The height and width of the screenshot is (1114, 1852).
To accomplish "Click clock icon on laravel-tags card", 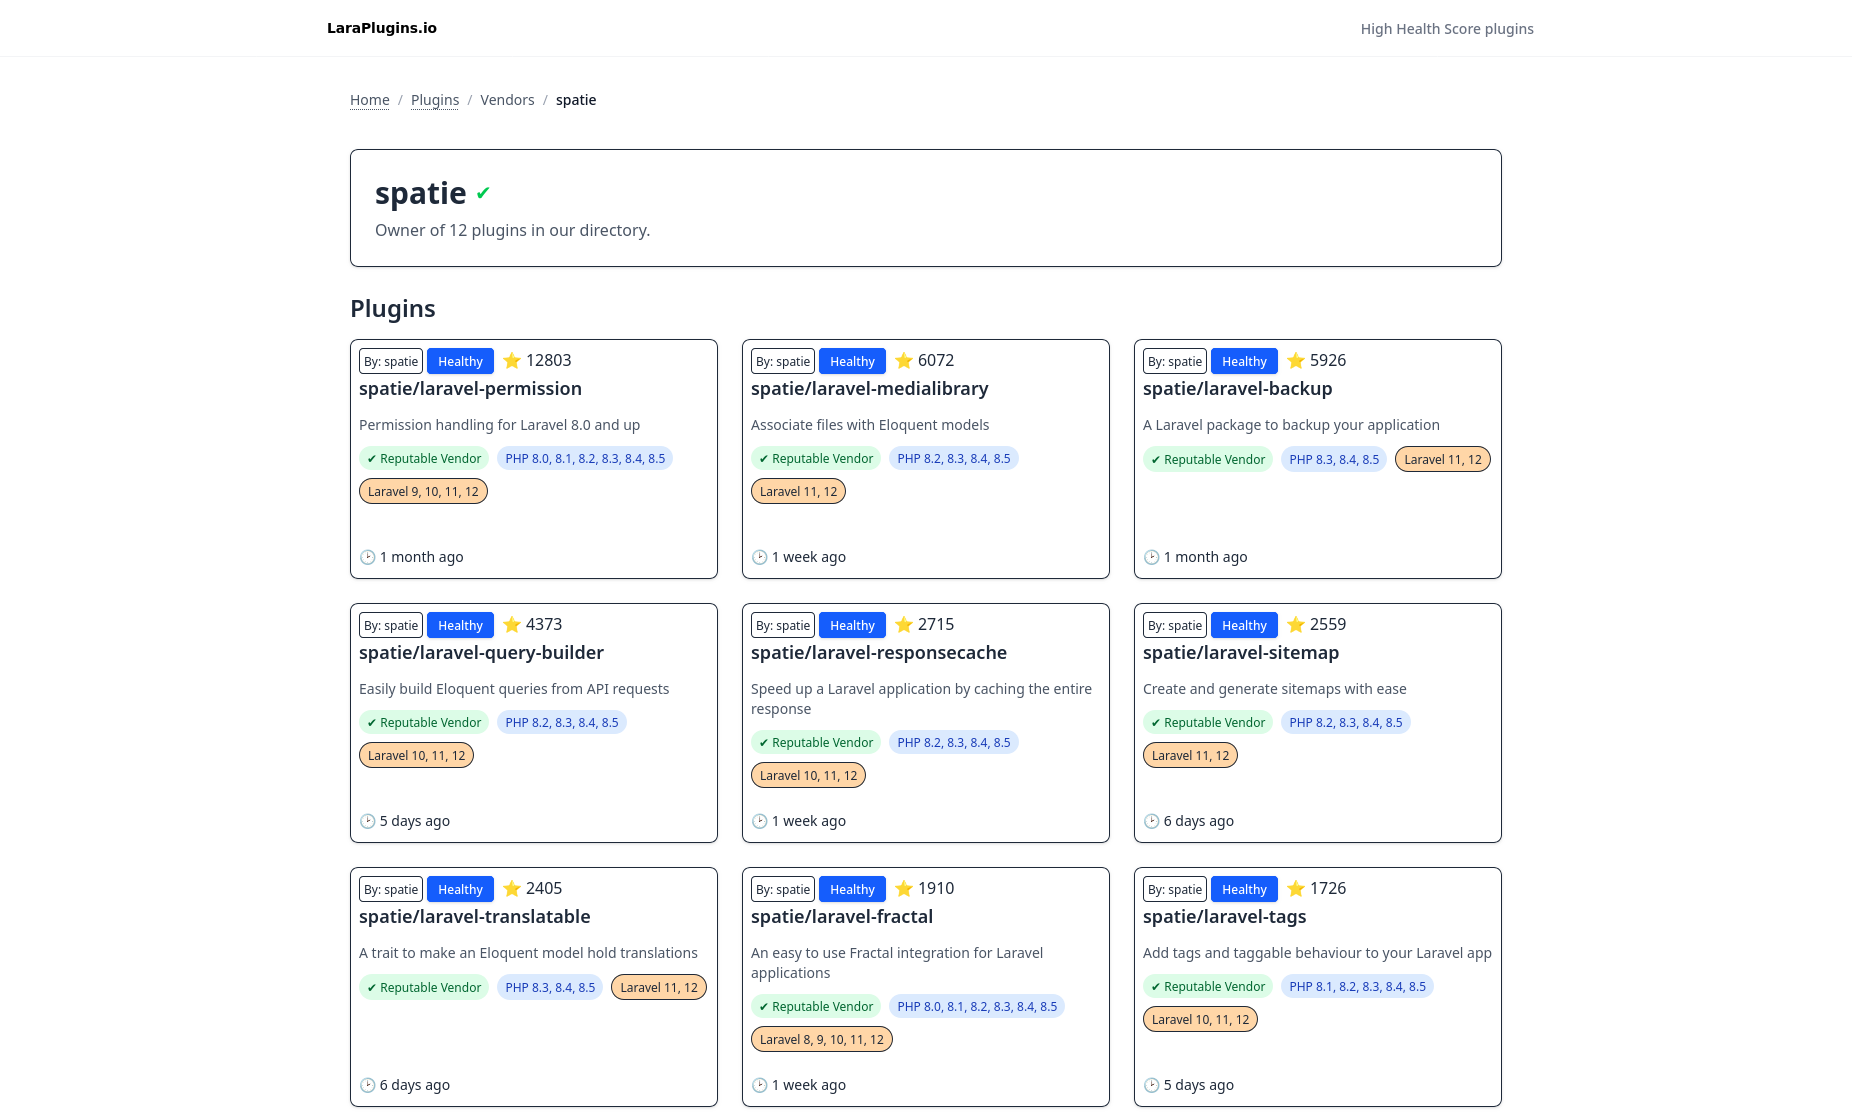I will pyautogui.click(x=1151, y=1085).
